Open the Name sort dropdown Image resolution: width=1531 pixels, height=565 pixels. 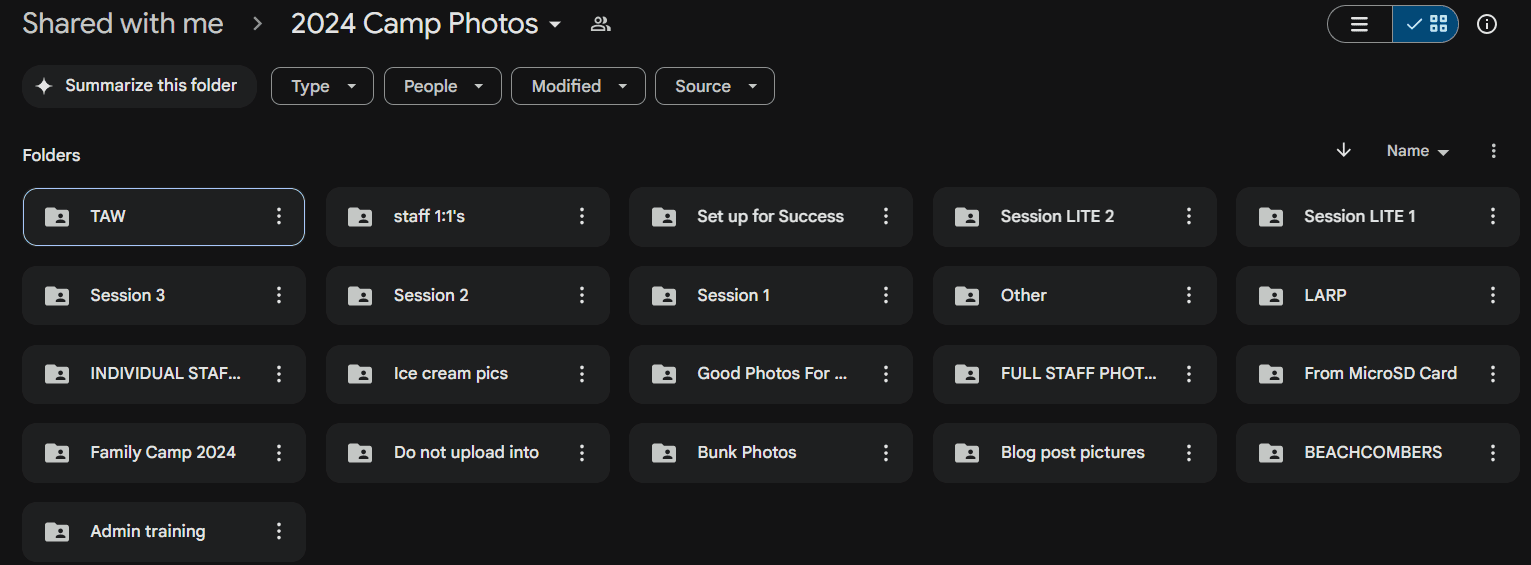click(x=1417, y=151)
